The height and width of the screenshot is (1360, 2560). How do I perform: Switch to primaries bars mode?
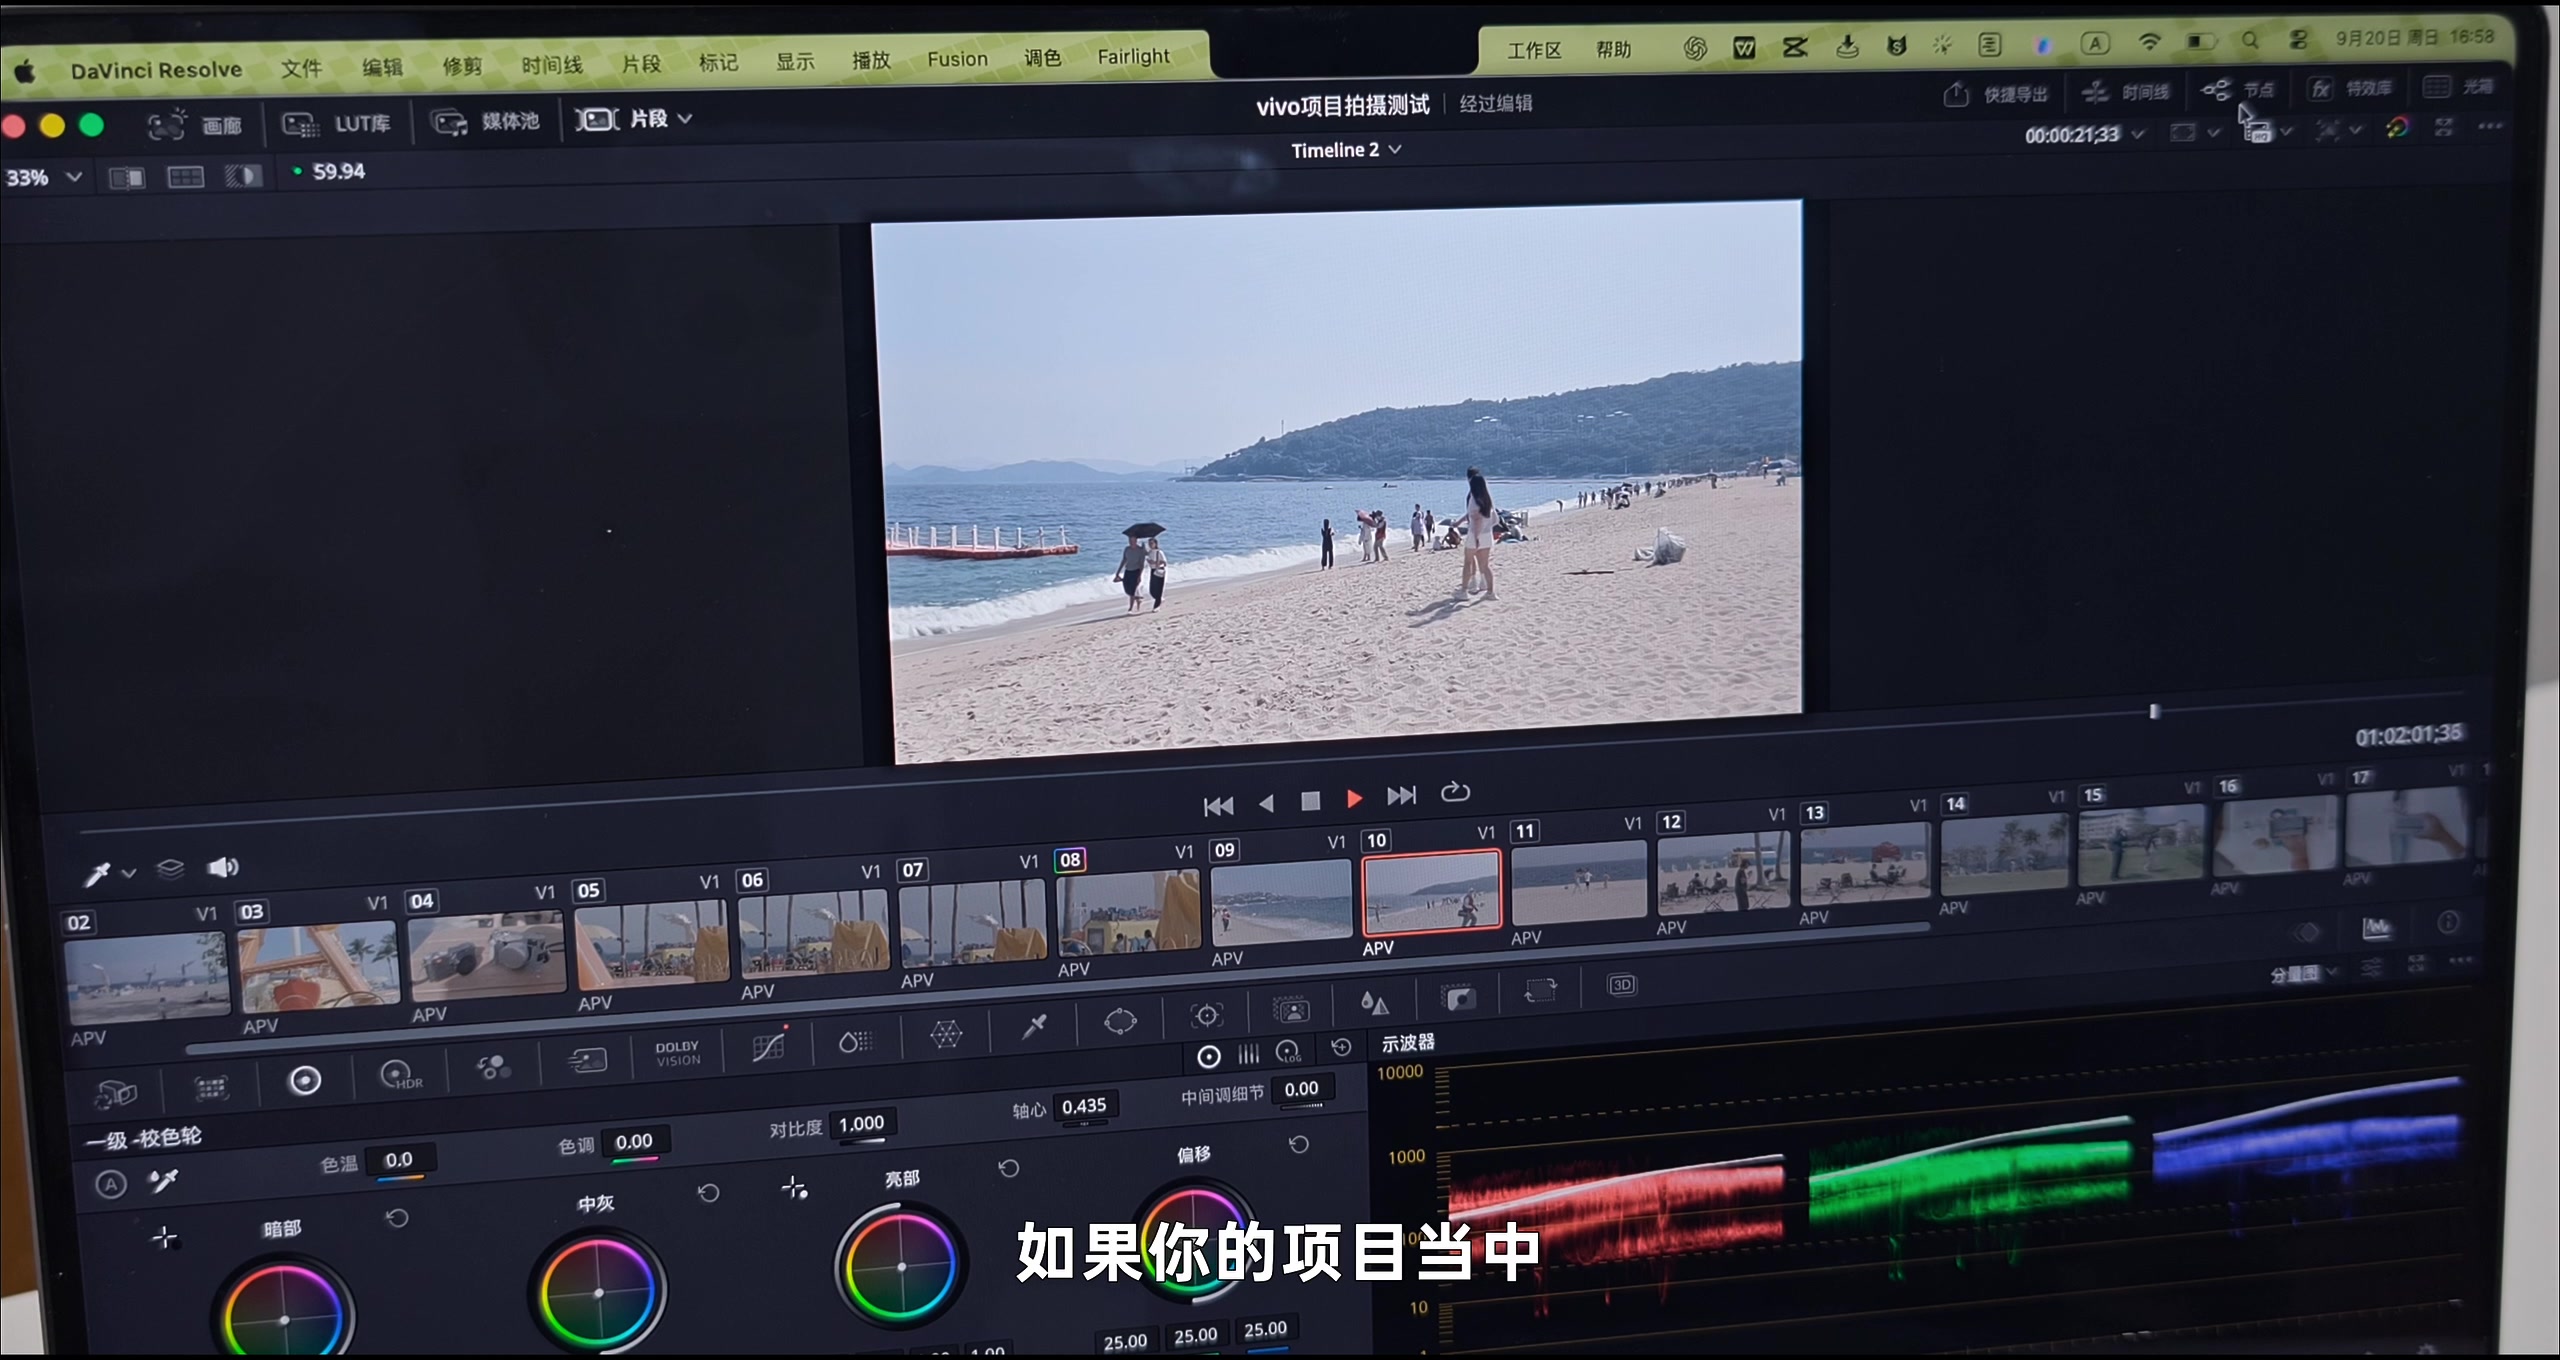[1249, 1054]
